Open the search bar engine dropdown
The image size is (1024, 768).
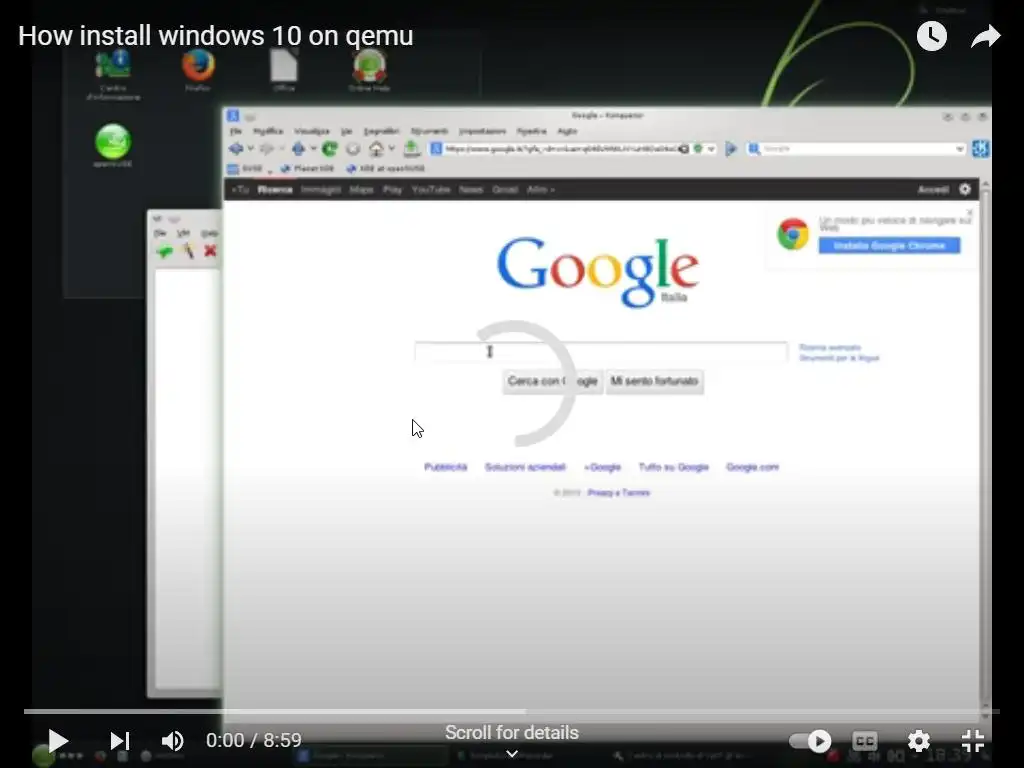[959, 149]
